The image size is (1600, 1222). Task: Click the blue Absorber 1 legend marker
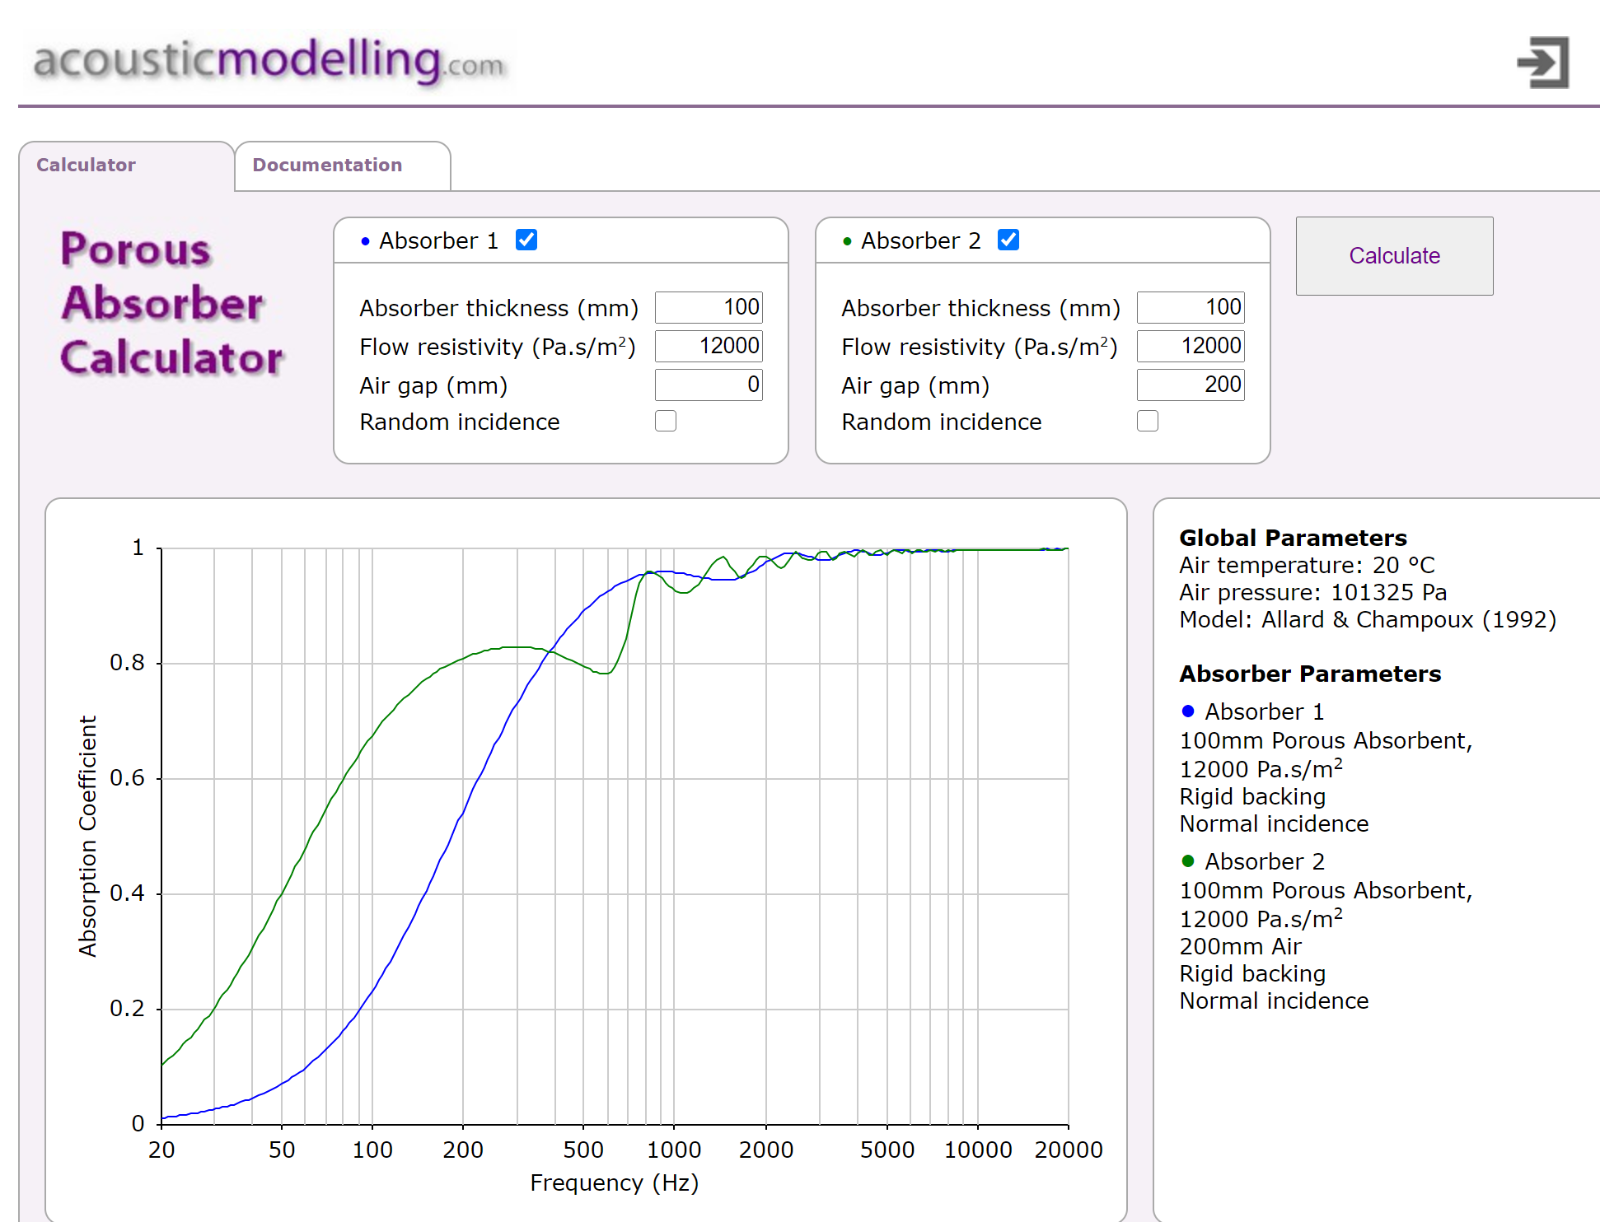[x=1188, y=711]
